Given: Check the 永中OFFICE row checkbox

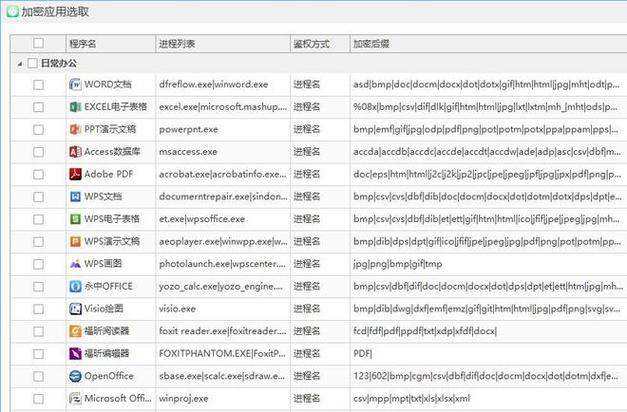Looking at the screenshot, I should tap(38, 286).
